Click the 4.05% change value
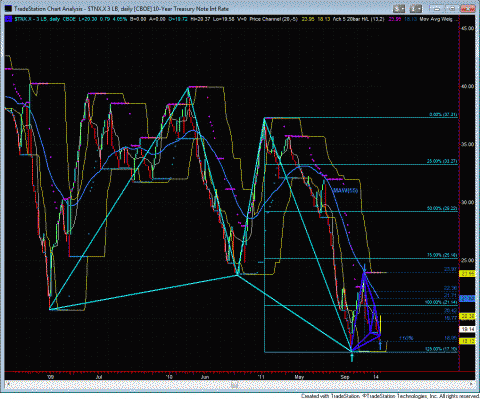480x399 pixels. 119,19
